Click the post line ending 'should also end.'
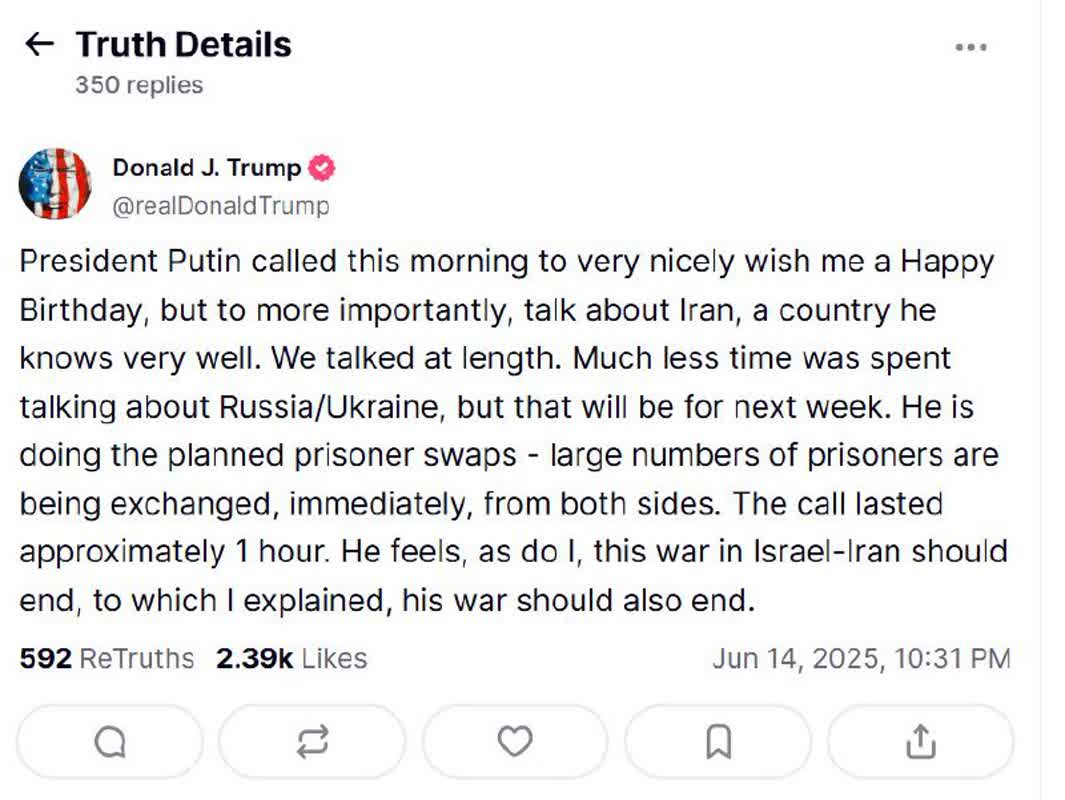The width and height of the screenshot is (1065, 800). [387, 600]
